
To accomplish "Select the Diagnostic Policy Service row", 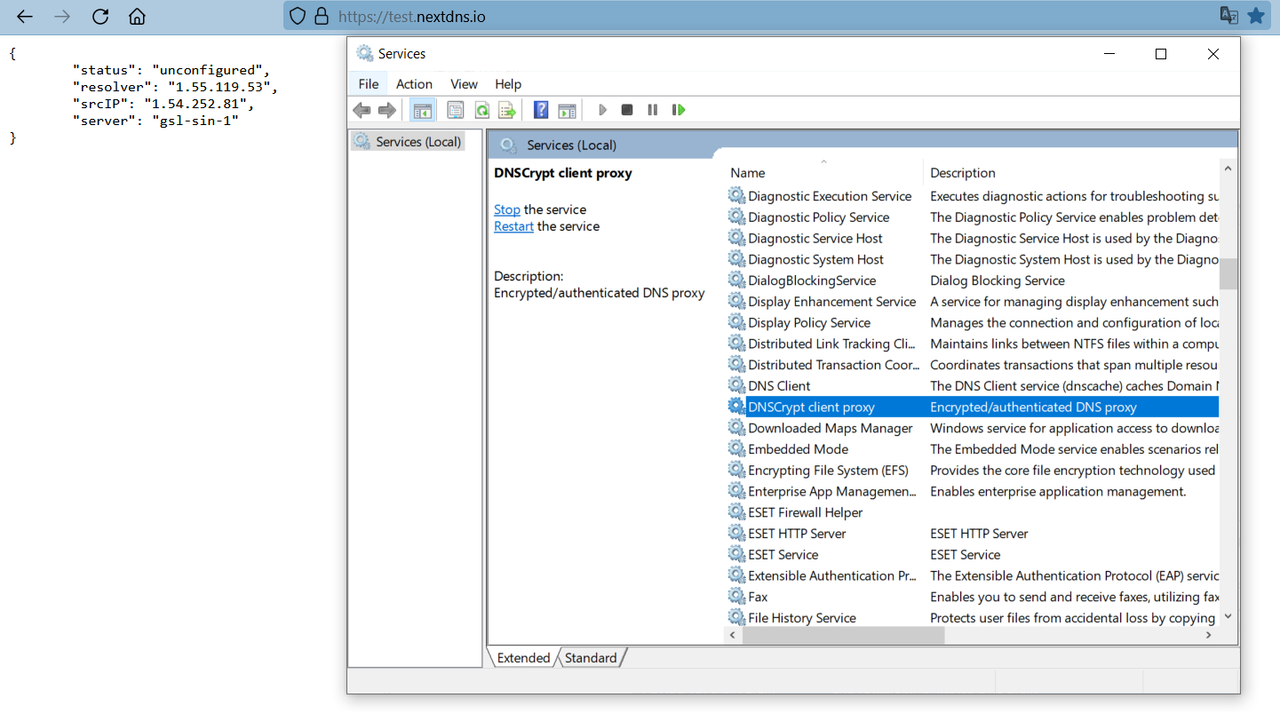I will (972, 218).
